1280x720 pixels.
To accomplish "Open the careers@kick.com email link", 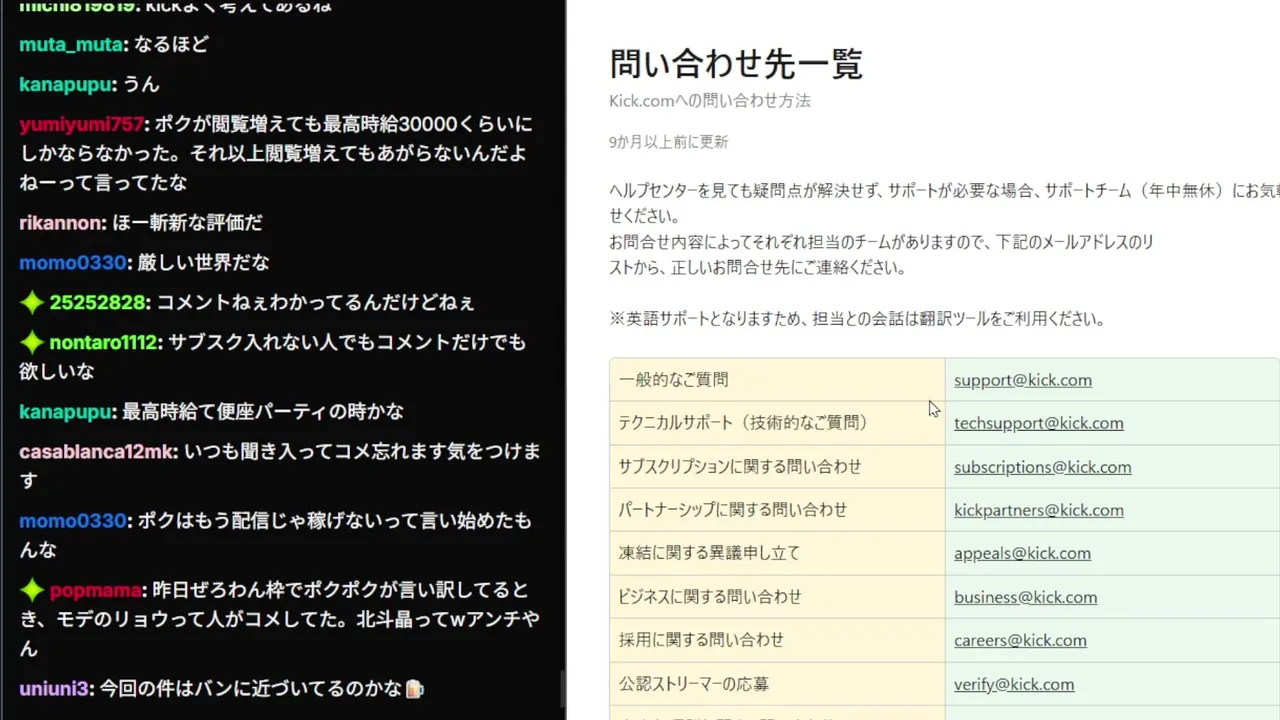I will 1020,640.
